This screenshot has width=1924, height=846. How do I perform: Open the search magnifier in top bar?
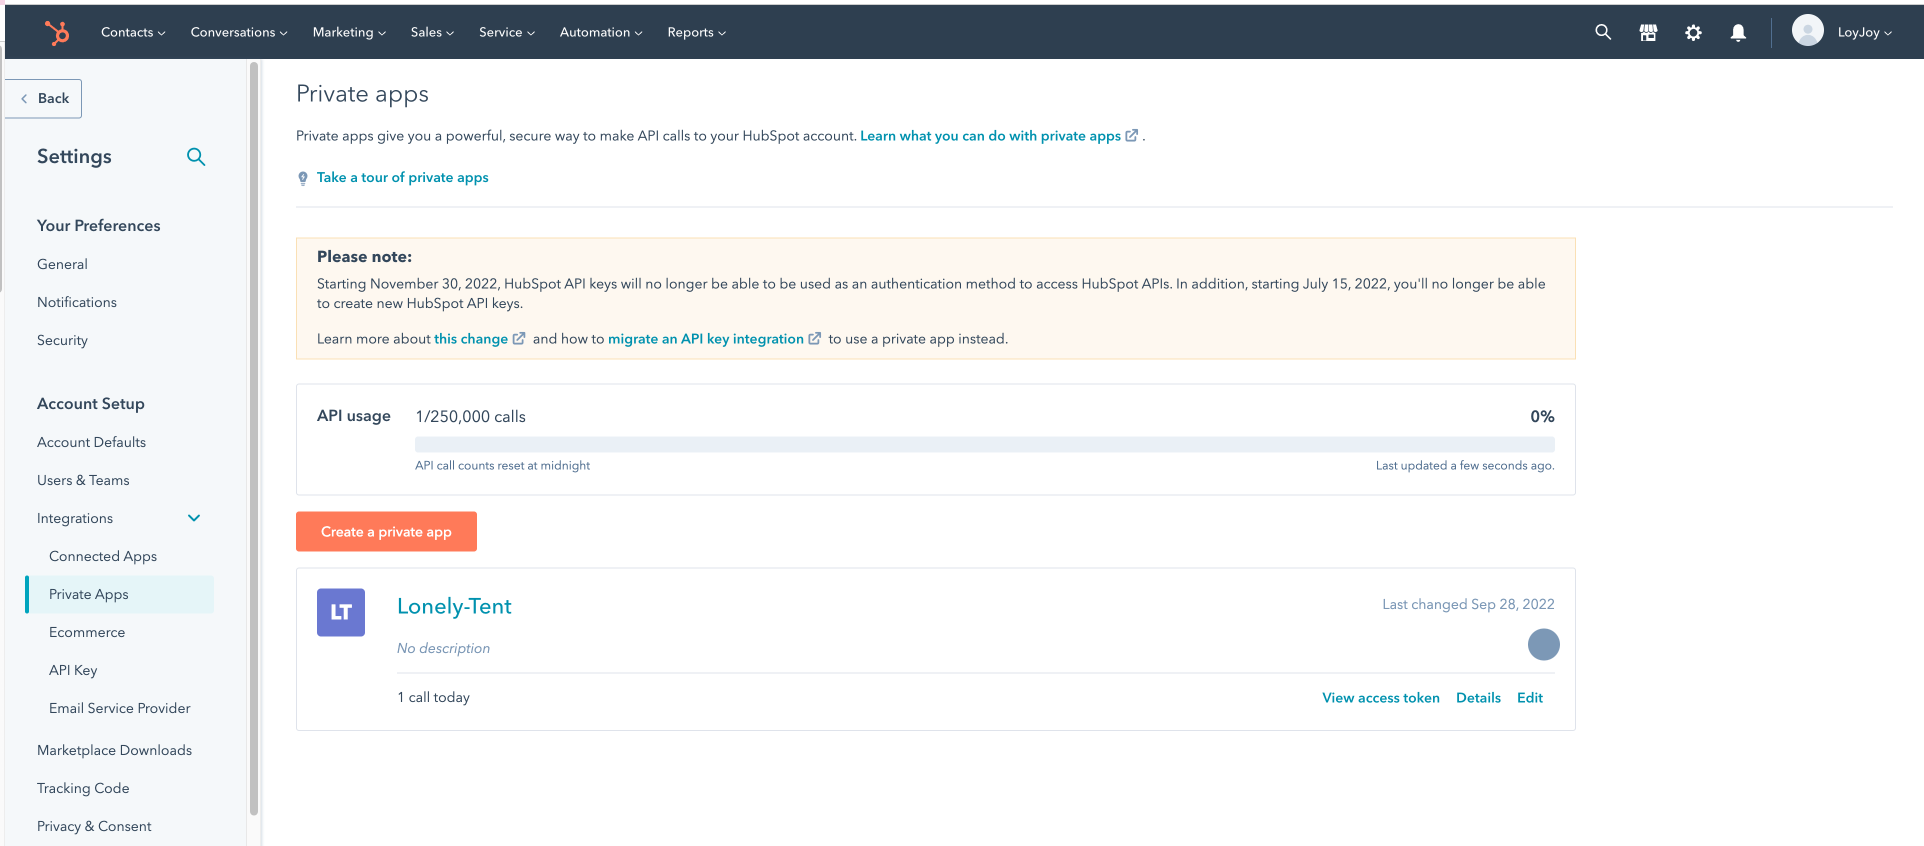point(1603,32)
